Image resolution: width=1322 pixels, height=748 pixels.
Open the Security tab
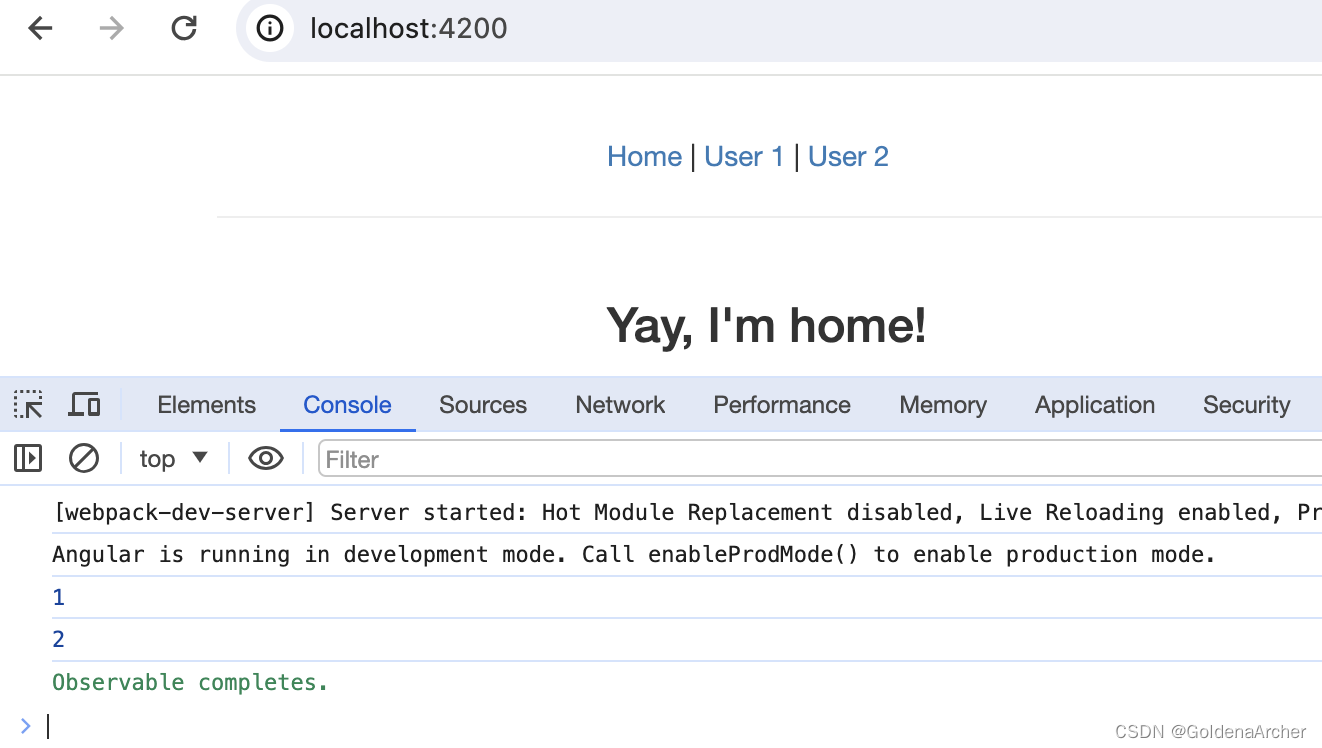click(1246, 405)
